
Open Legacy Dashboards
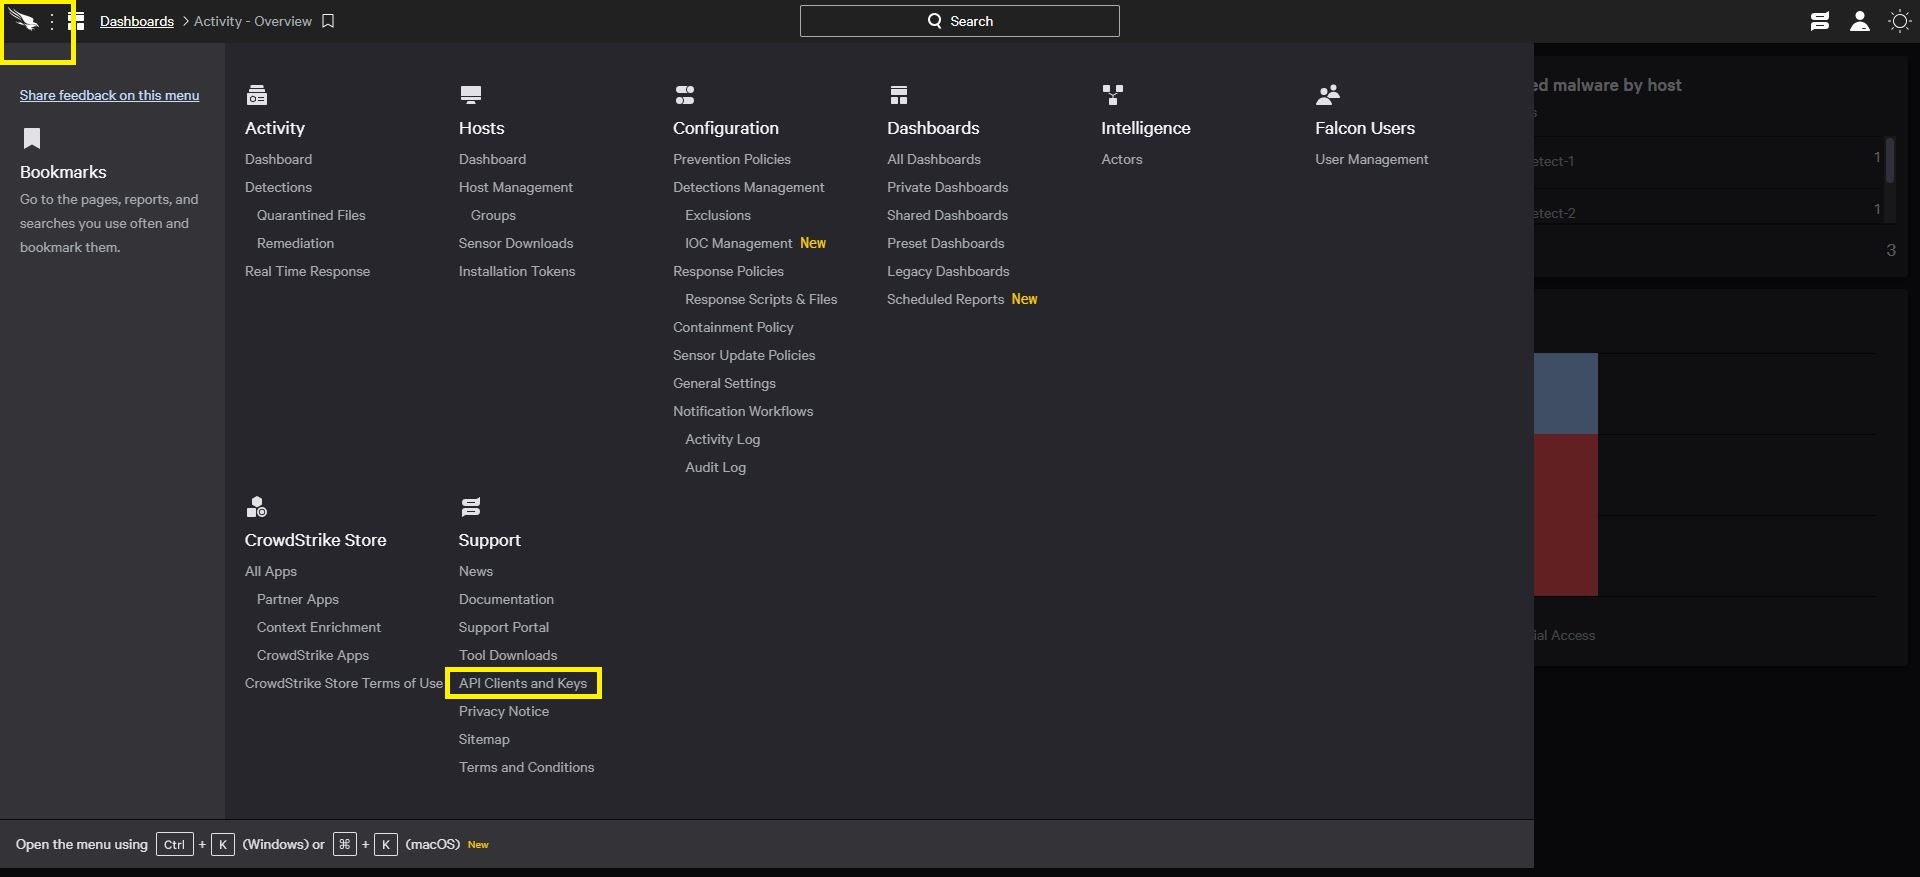(948, 271)
